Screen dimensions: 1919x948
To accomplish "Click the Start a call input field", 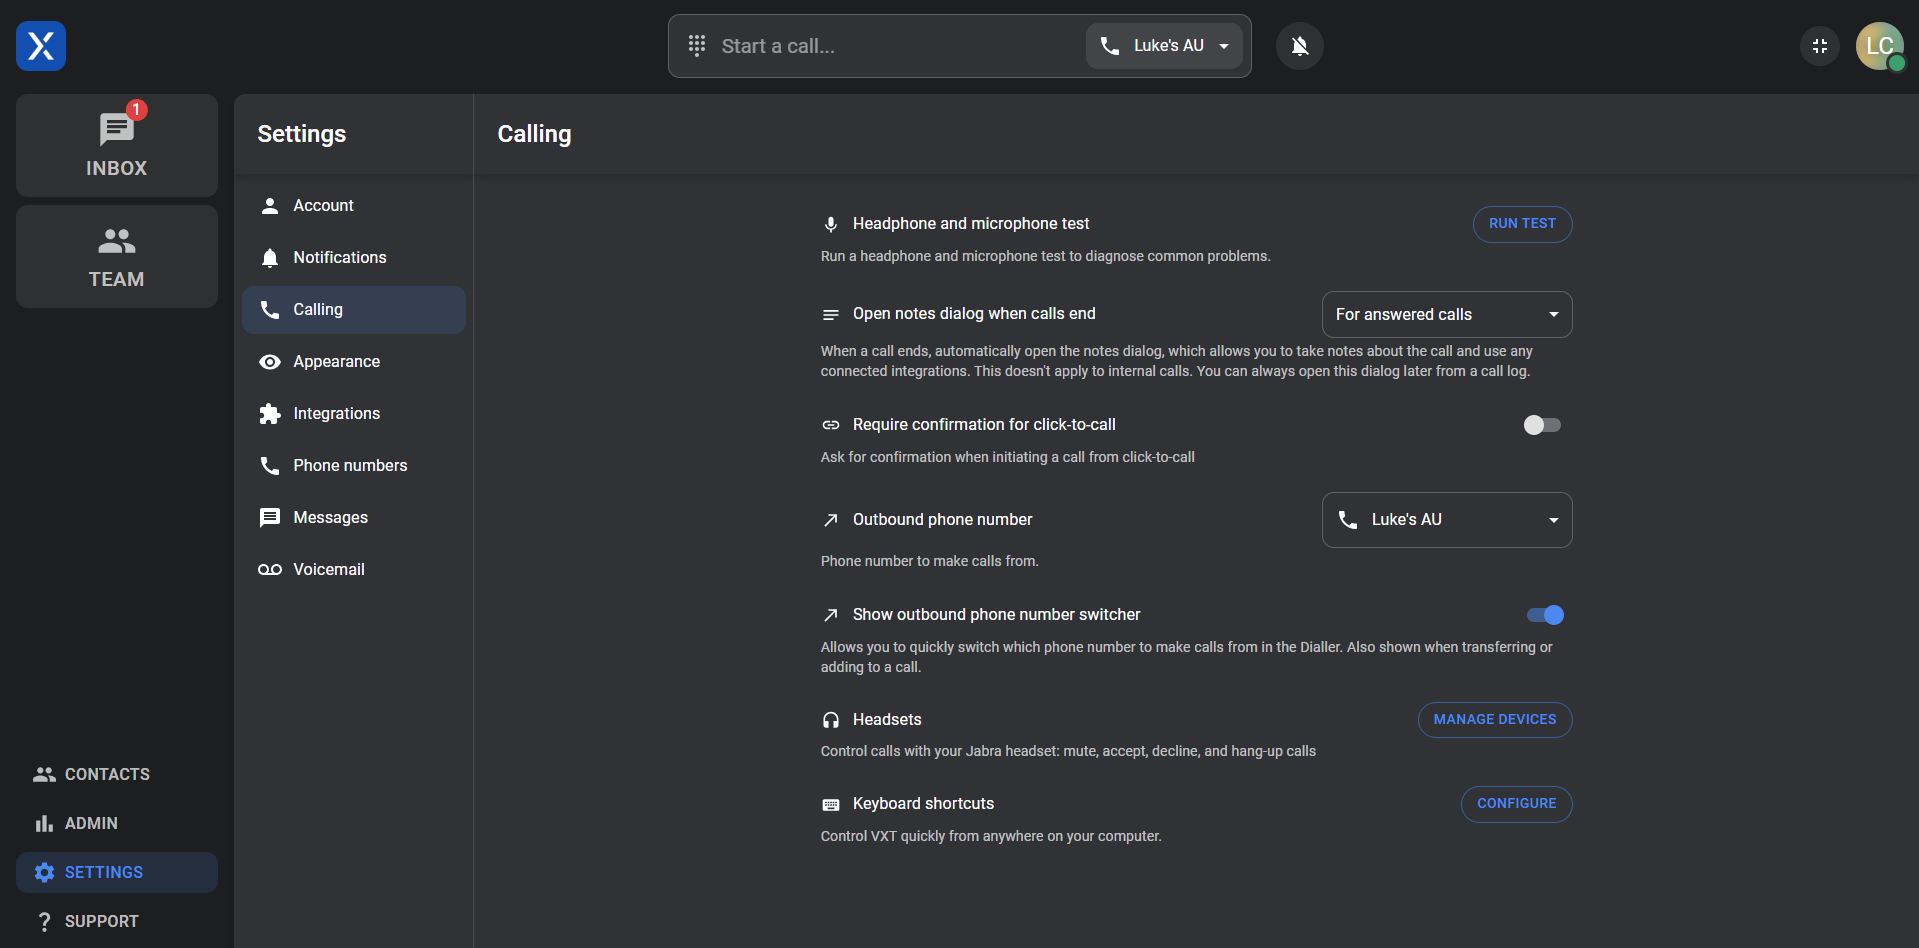I will (x=880, y=45).
